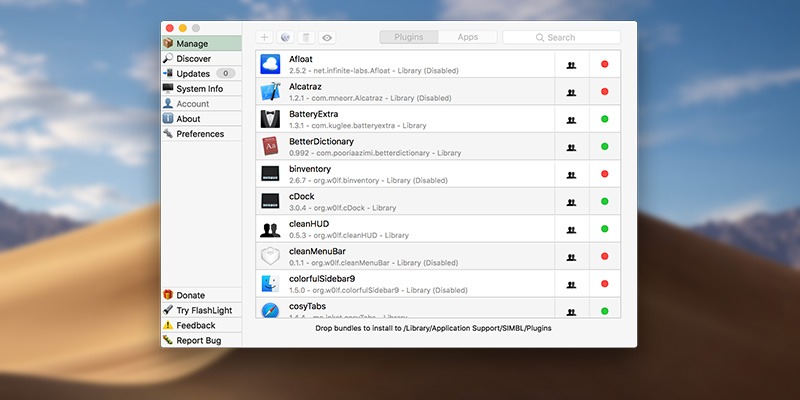Click the Donate button
The image size is (800, 400).
(190, 295)
